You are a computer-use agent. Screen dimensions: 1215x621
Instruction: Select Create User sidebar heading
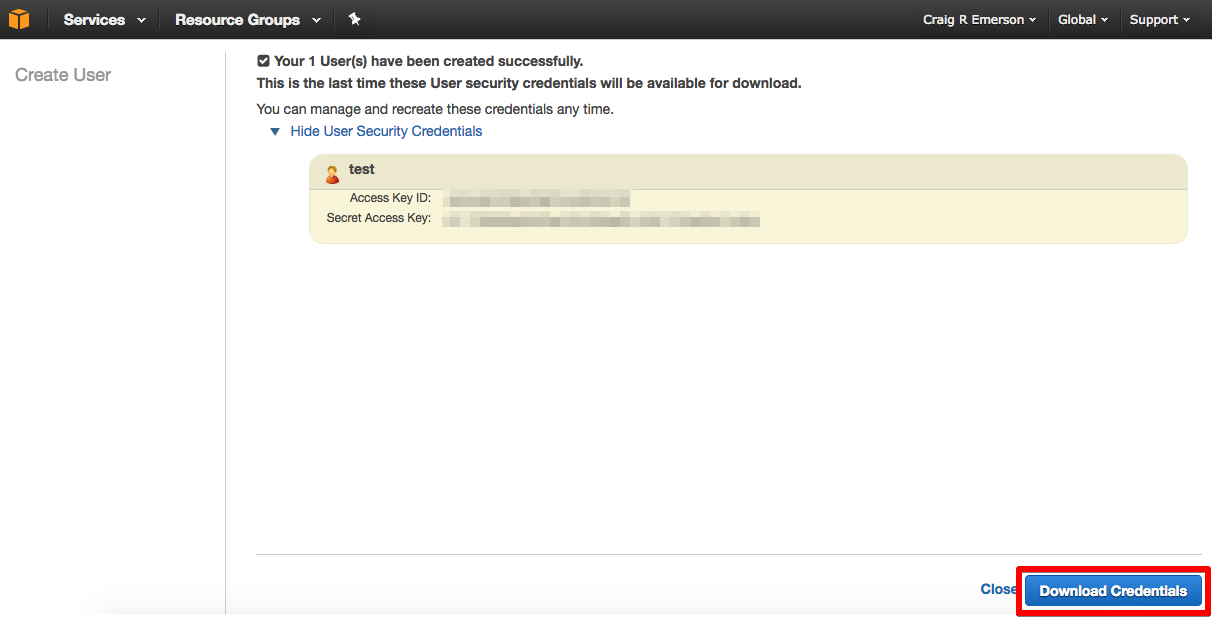coord(63,75)
